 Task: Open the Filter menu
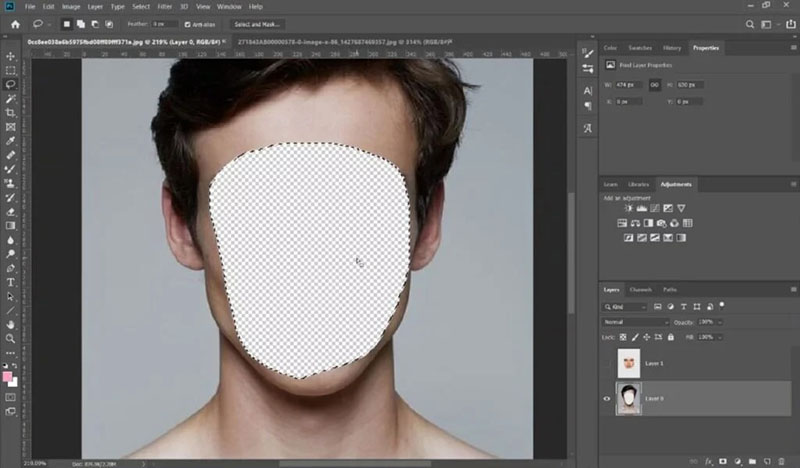click(x=162, y=7)
